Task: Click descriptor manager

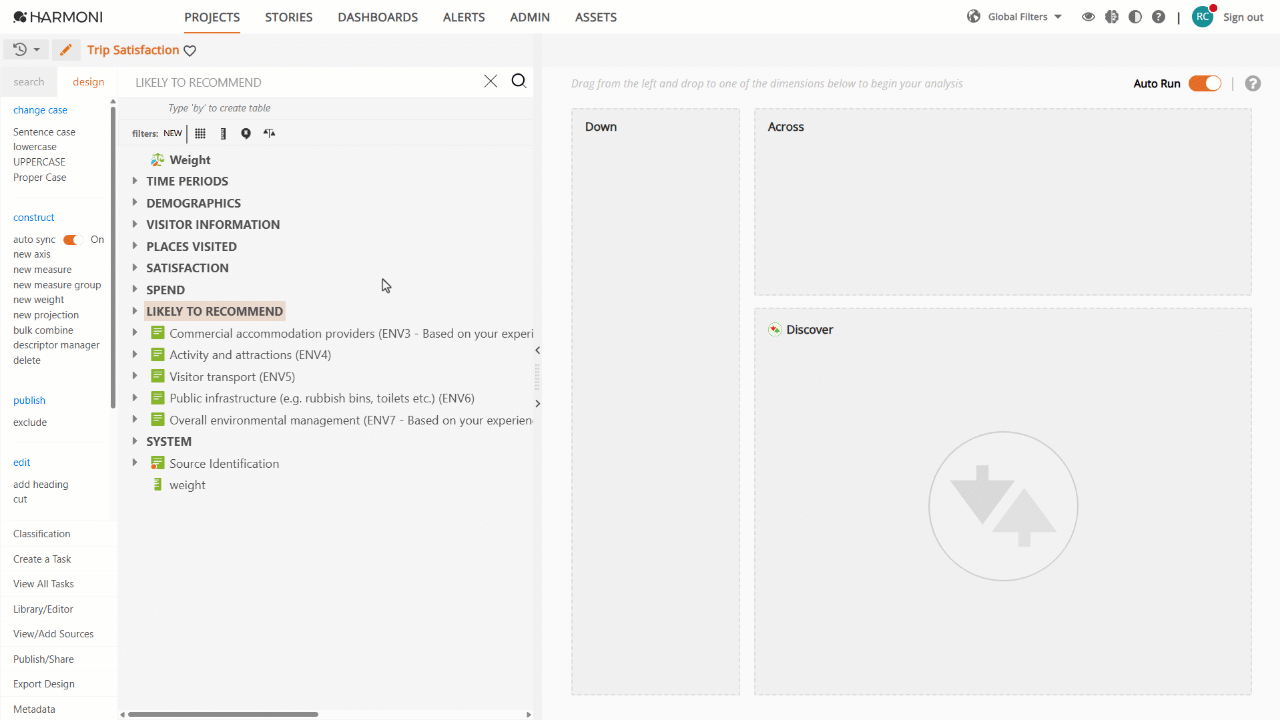Action: [56, 345]
